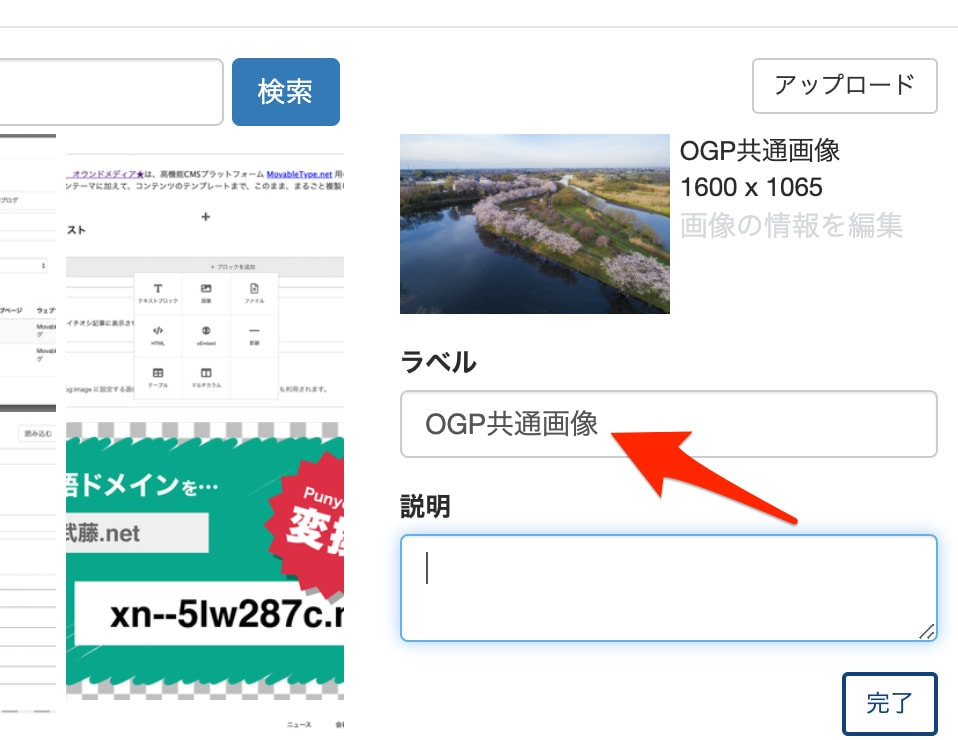The width and height of the screenshot is (958, 740).
Task: Click the blue 検索 search button
Action: pos(285,92)
